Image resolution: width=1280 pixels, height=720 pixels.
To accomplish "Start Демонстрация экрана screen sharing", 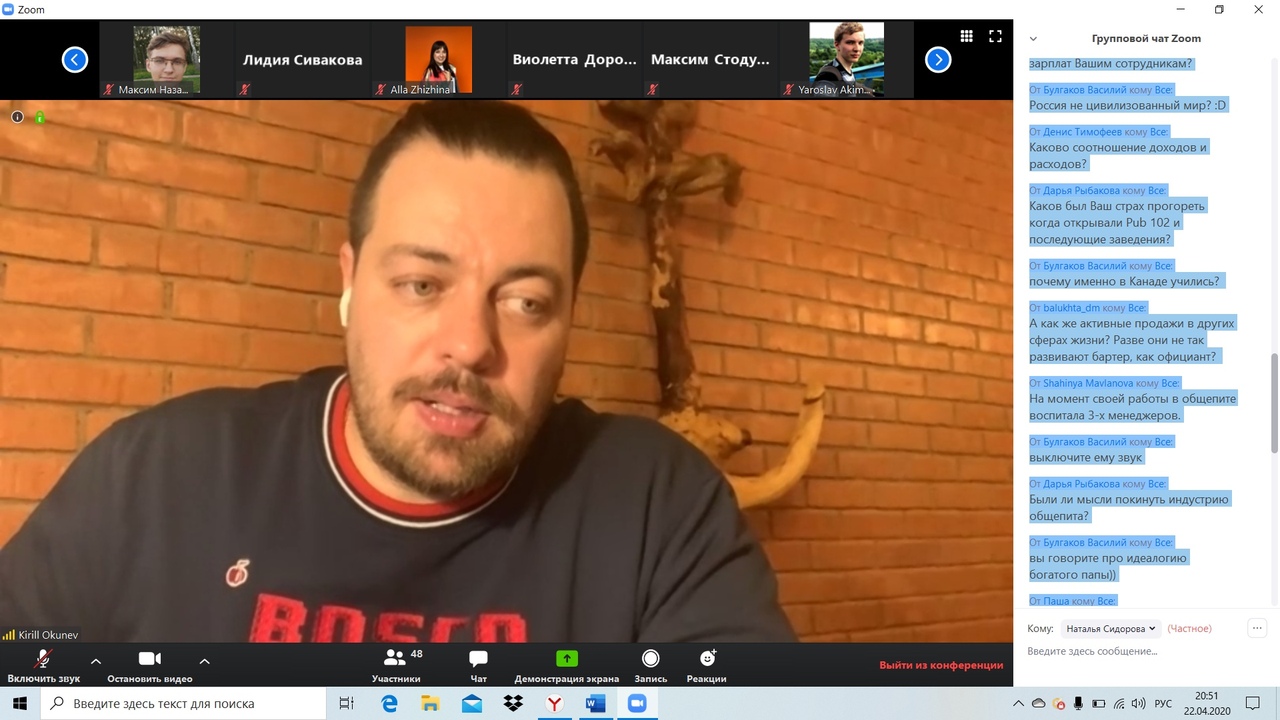I will coord(567,665).
